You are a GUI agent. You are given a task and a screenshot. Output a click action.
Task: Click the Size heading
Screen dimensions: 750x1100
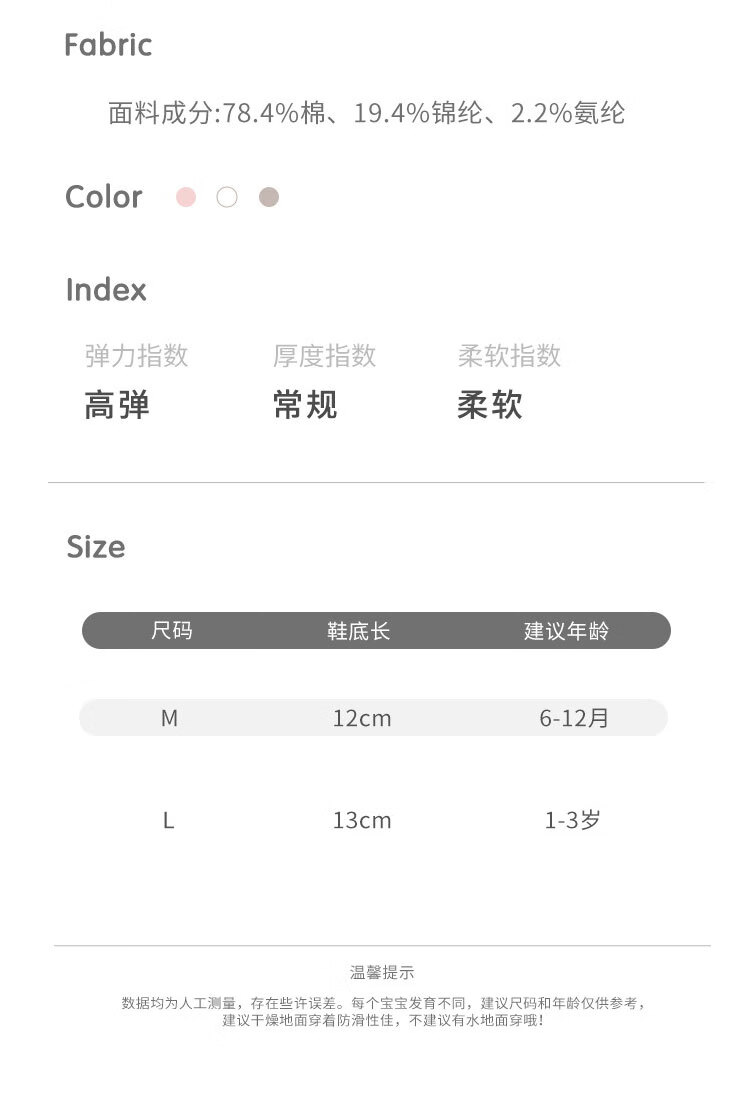(x=96, y=547)
